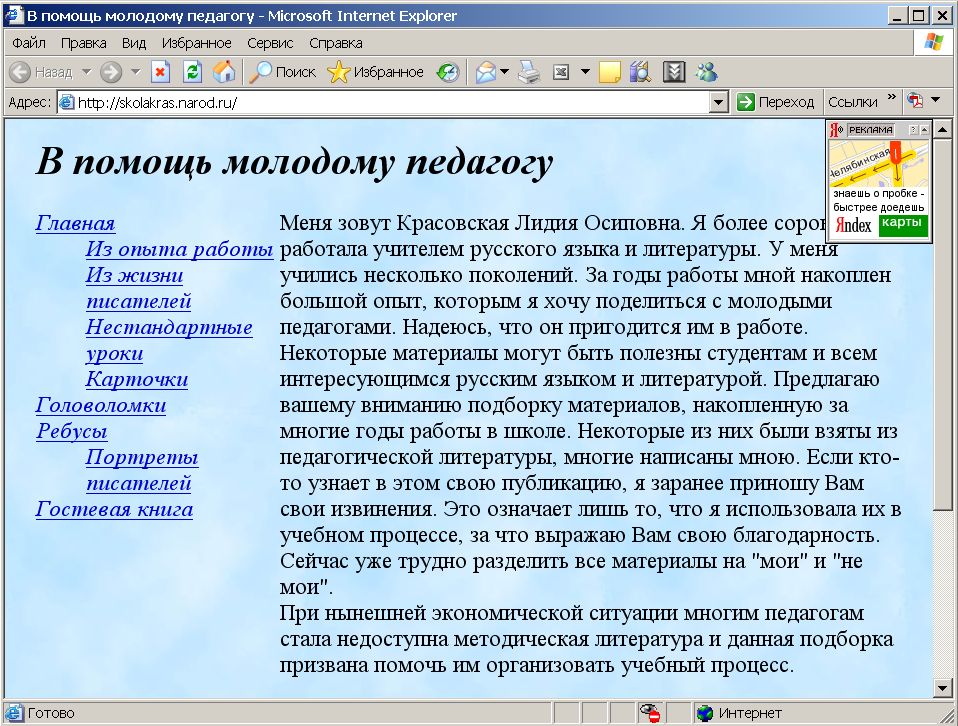
Task: Open the Правка menu
Action: tap(84, 43)
